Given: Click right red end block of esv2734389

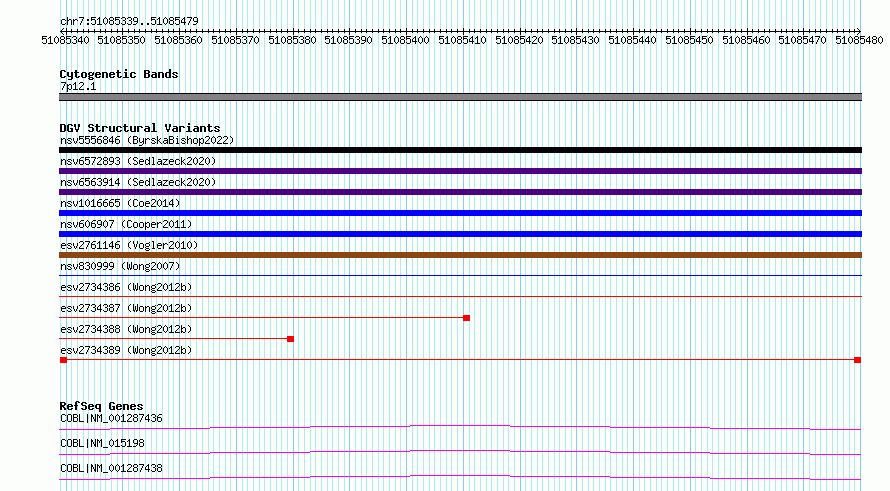Looking at the screenshot, I should [858, 360].
